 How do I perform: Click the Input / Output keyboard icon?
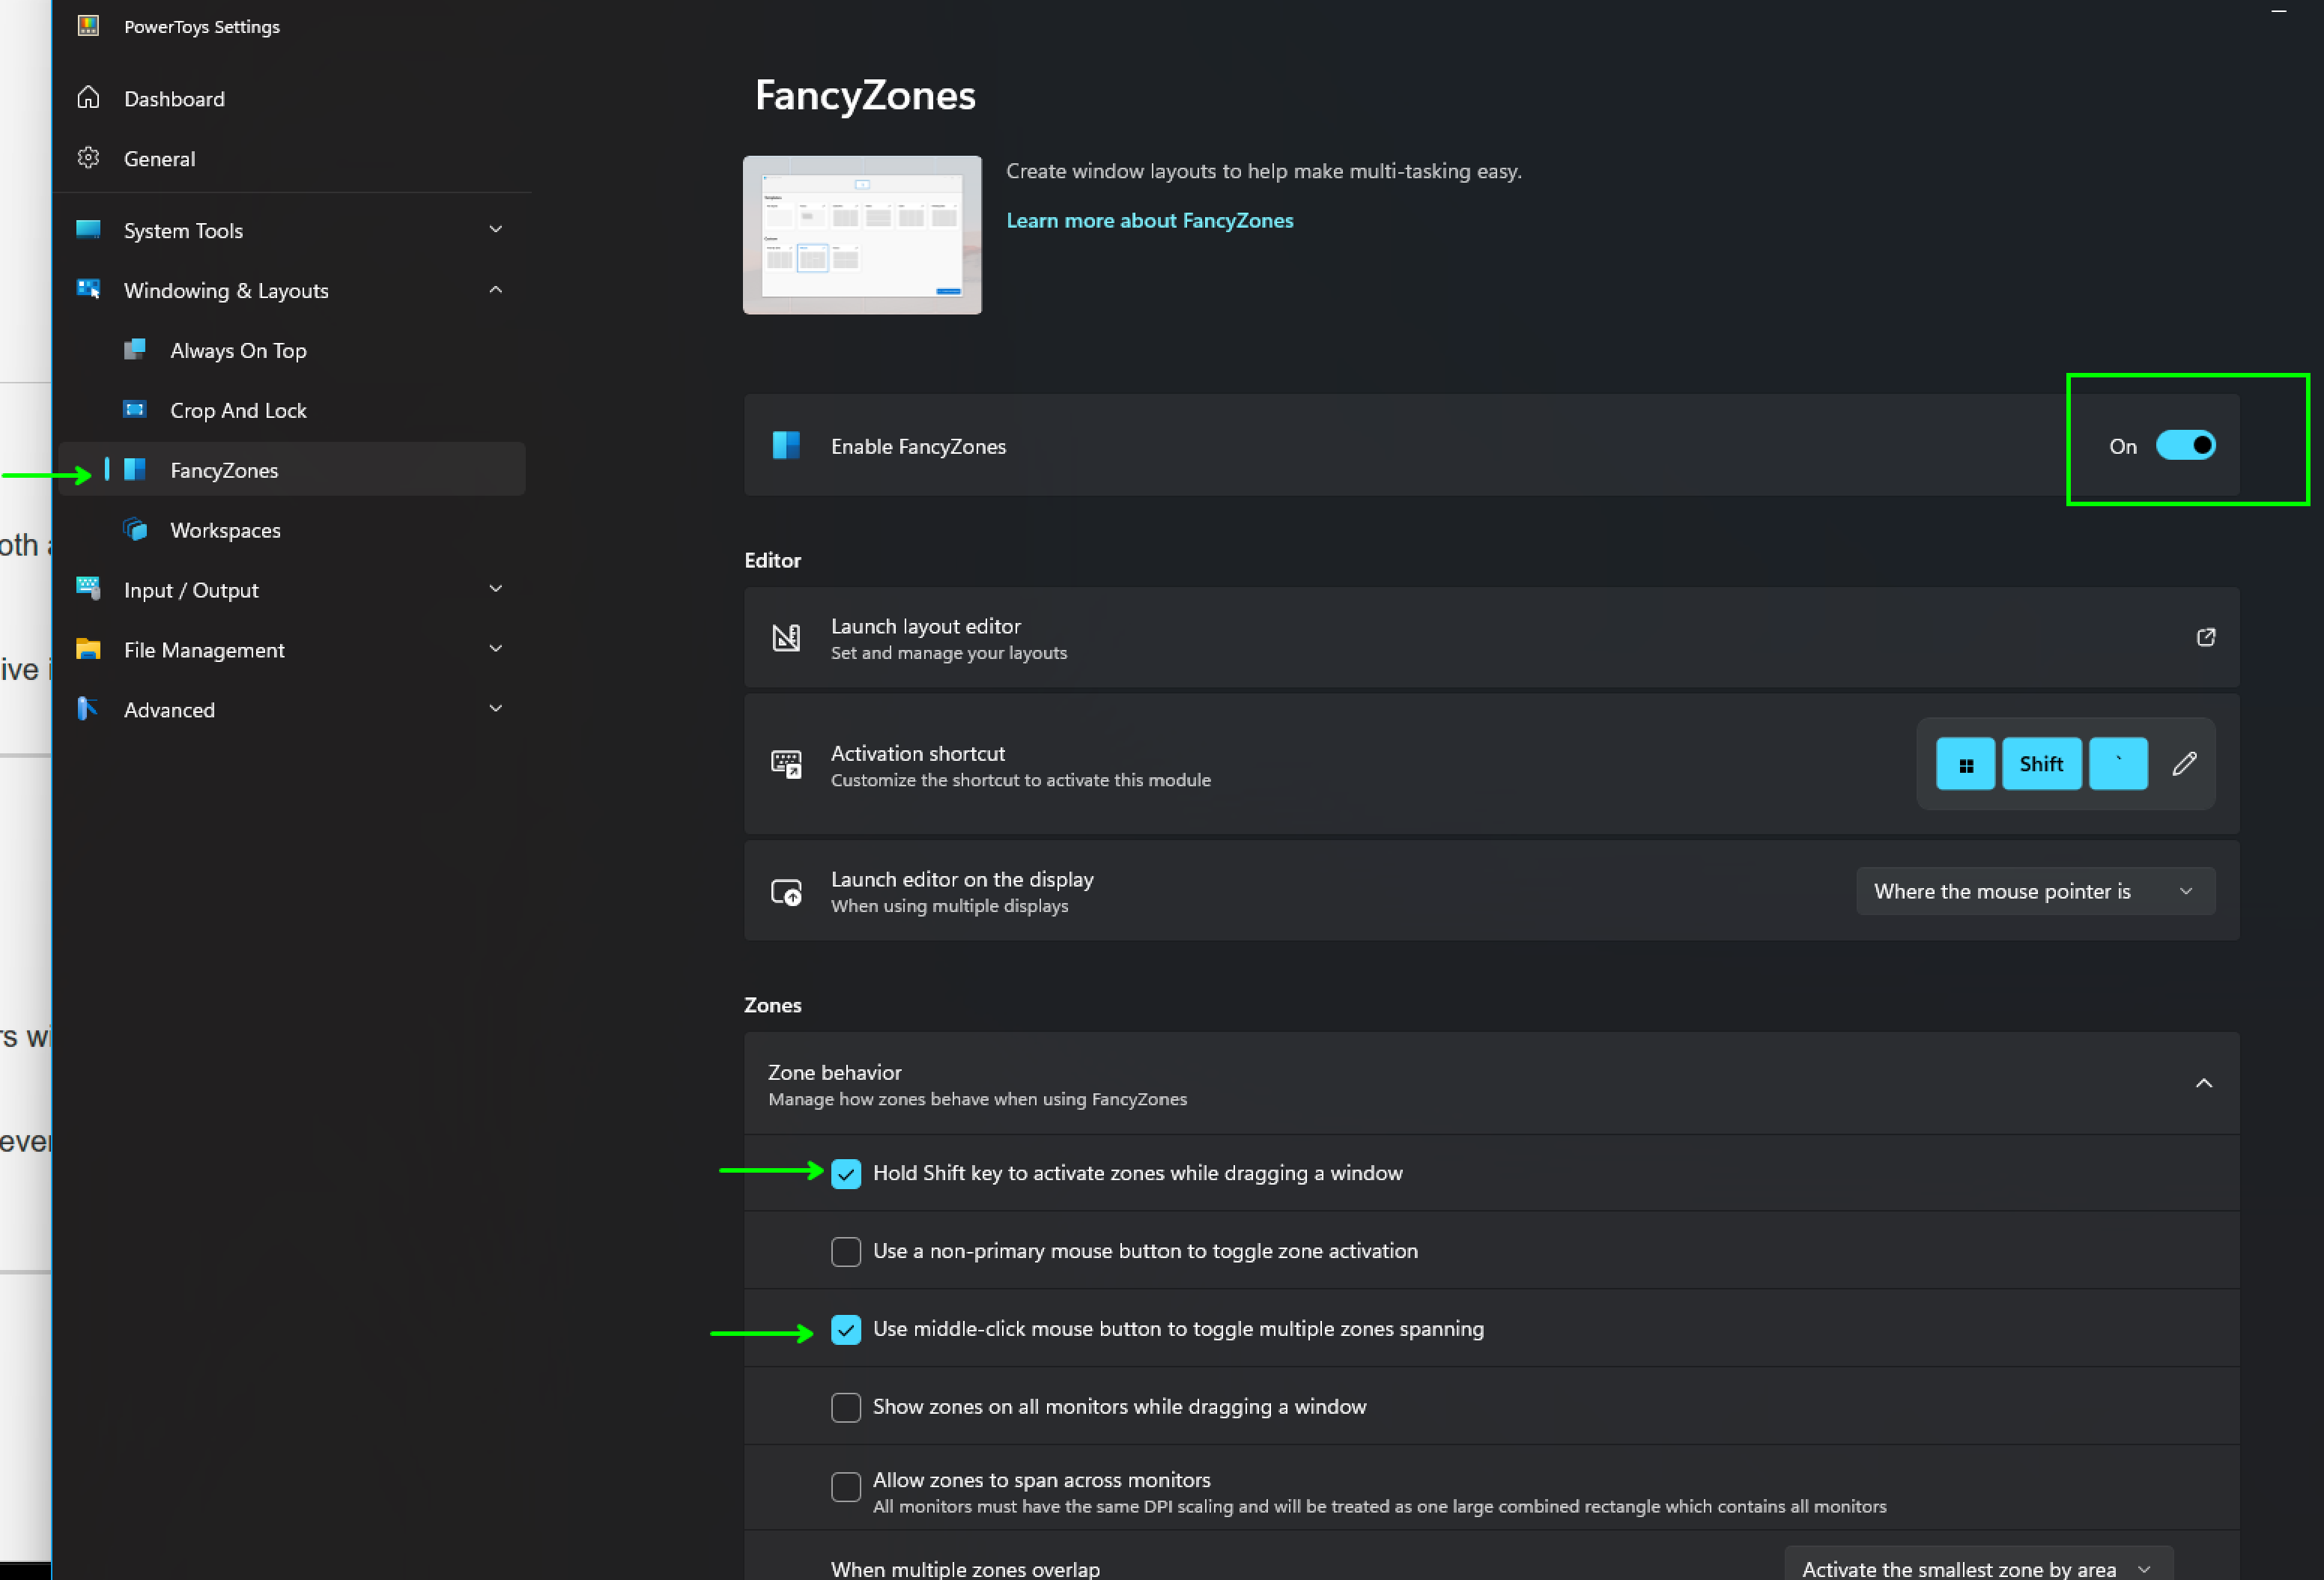tap(88, 589)
